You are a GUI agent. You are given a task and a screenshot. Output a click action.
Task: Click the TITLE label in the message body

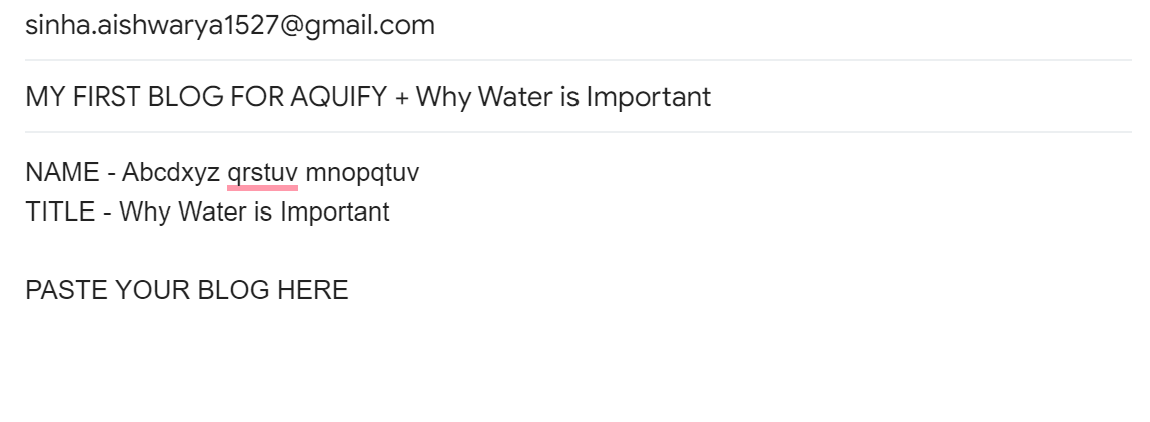pyautogui.click(x=60, y=212)
